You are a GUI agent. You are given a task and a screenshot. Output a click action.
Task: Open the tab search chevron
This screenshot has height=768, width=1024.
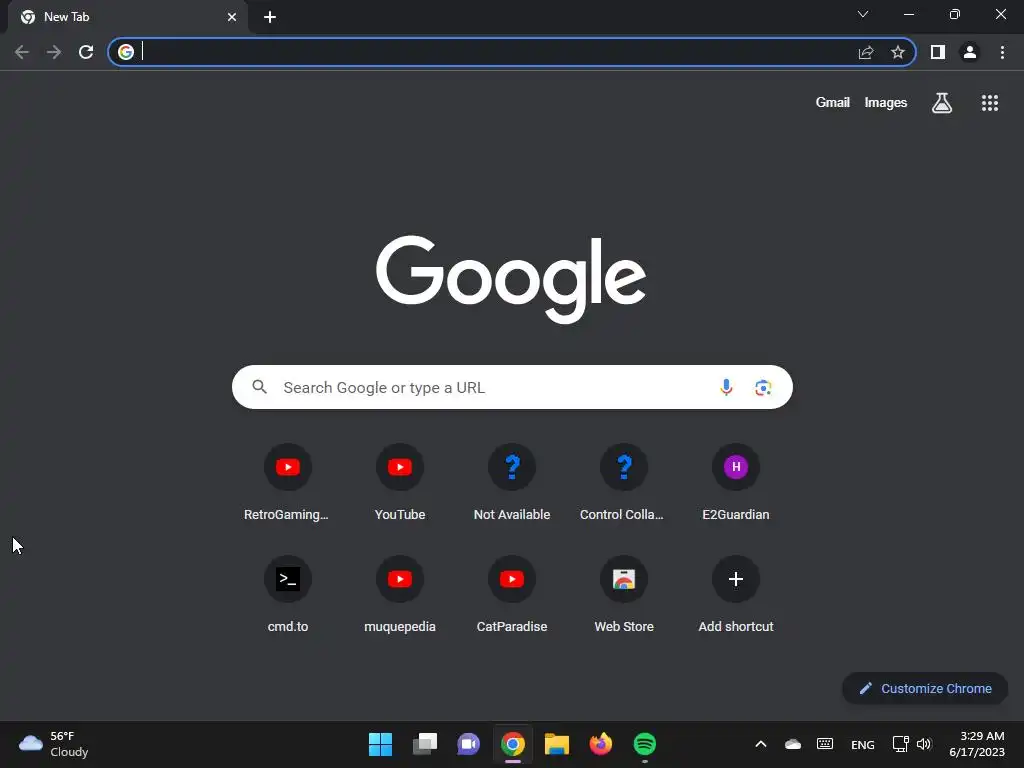[863, 14]
